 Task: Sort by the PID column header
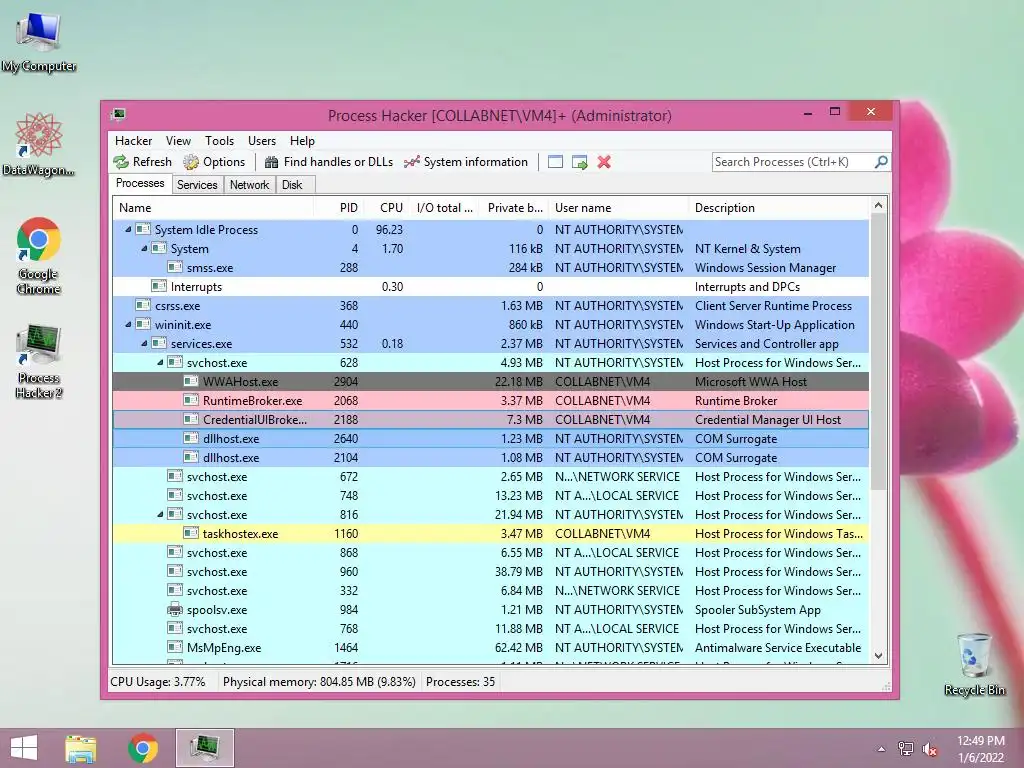[x=338, y=208]
